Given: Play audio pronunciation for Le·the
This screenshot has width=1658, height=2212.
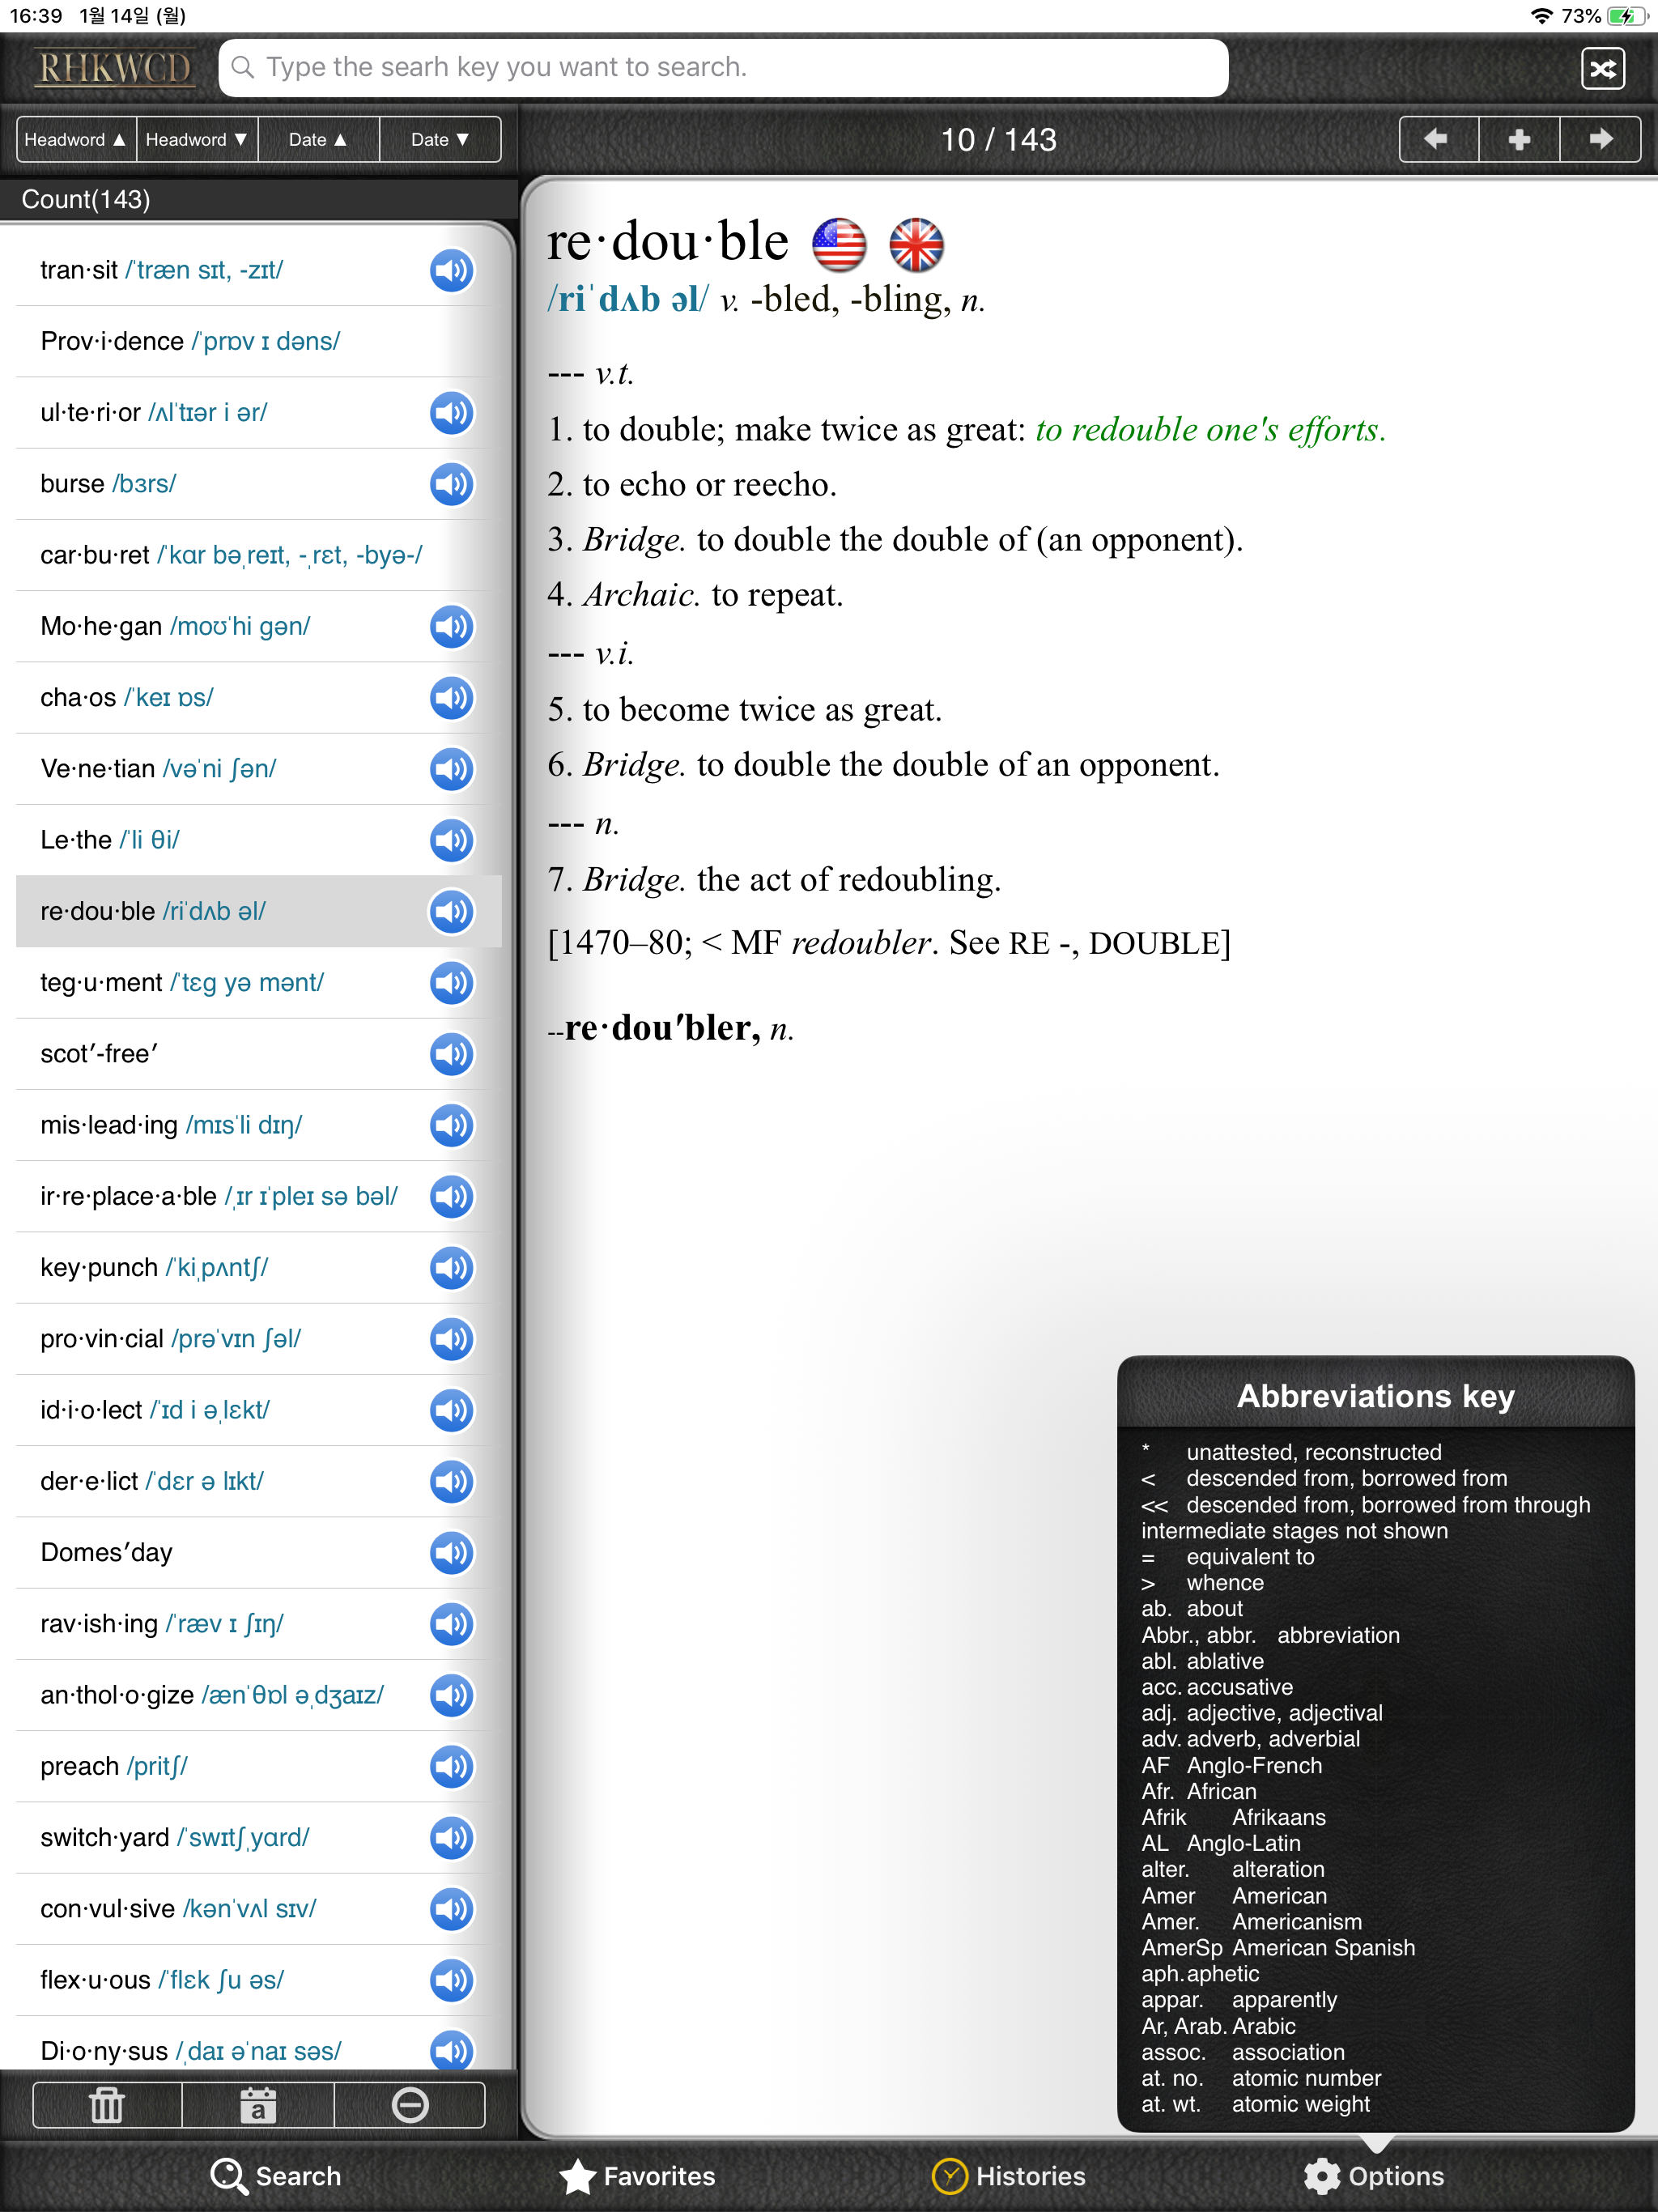Looking at the screenshot, I should pos(451,840).
